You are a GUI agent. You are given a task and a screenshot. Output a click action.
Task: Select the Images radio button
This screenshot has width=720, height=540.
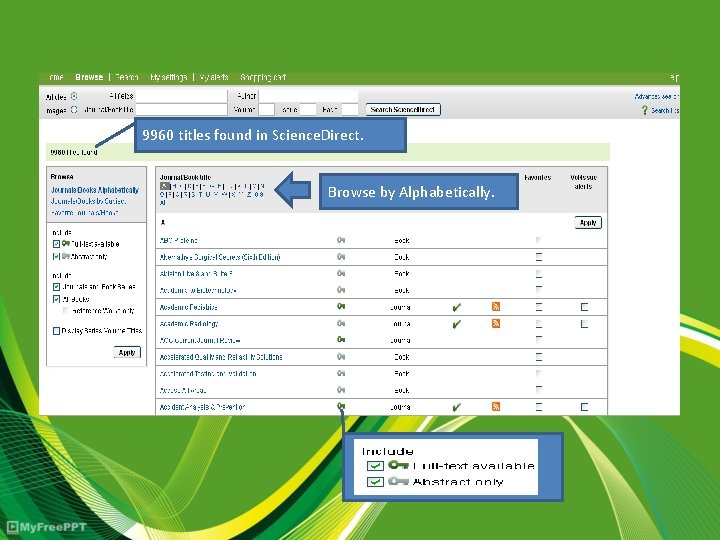(74, 109)
